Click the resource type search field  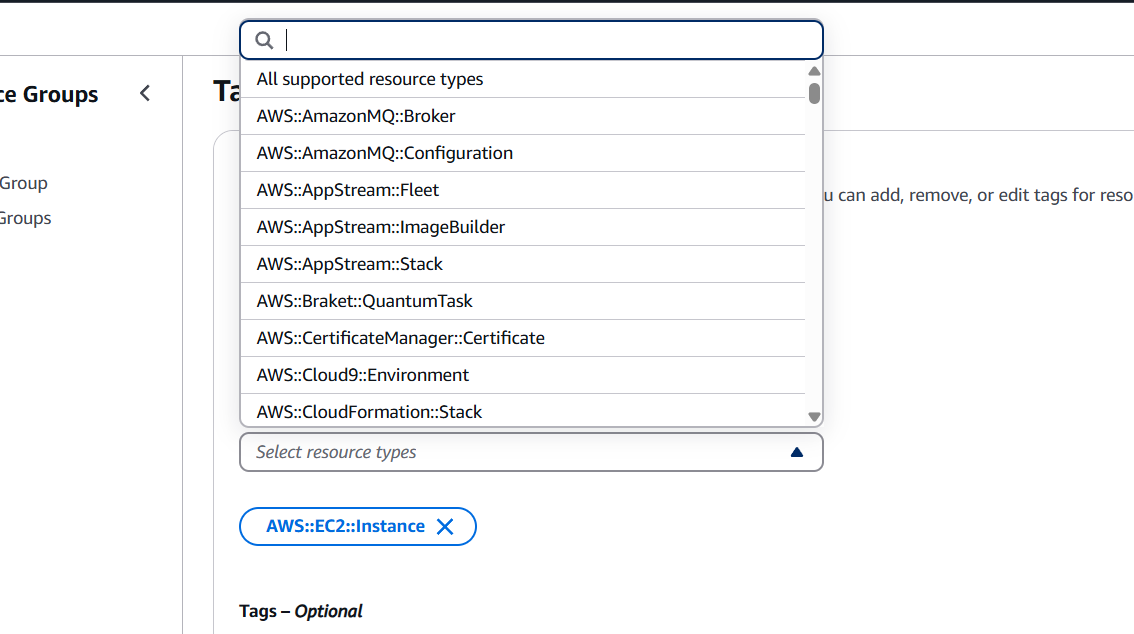click(531, 40)
